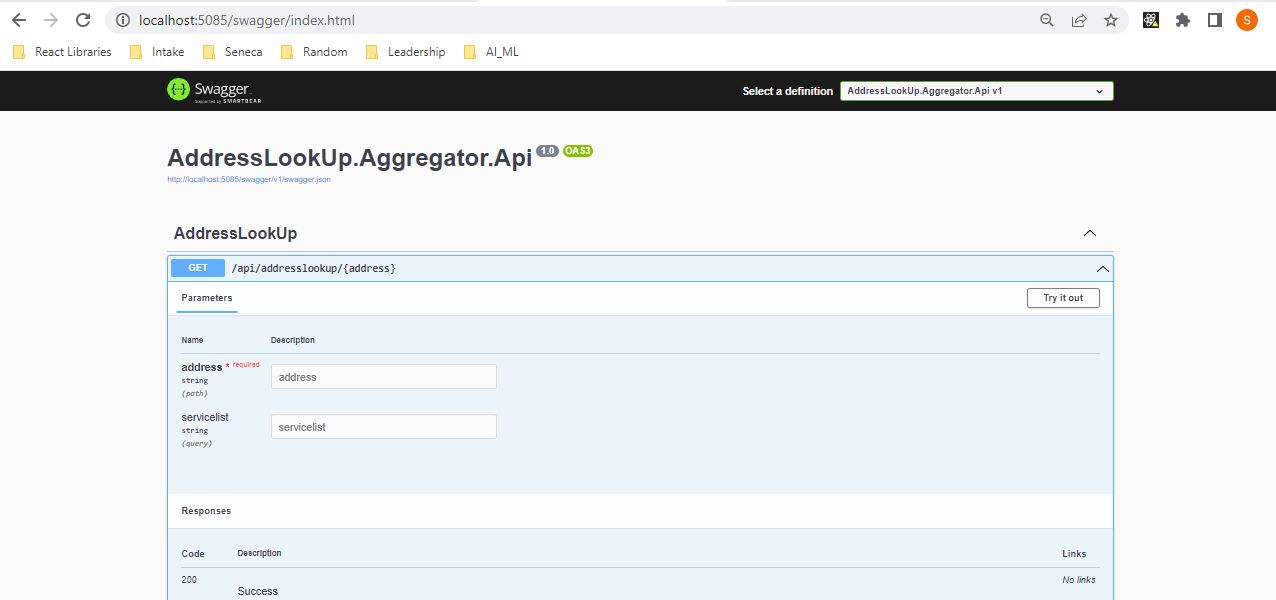Open the AI_ML bookmark folder
Screen dimensions: 1276x600
pyautogui.click(x=491, y=52)
